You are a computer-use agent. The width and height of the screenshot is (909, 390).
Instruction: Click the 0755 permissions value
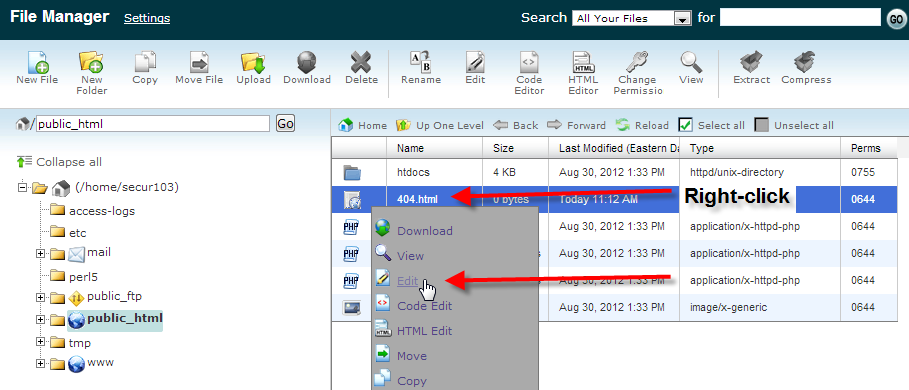863,172
